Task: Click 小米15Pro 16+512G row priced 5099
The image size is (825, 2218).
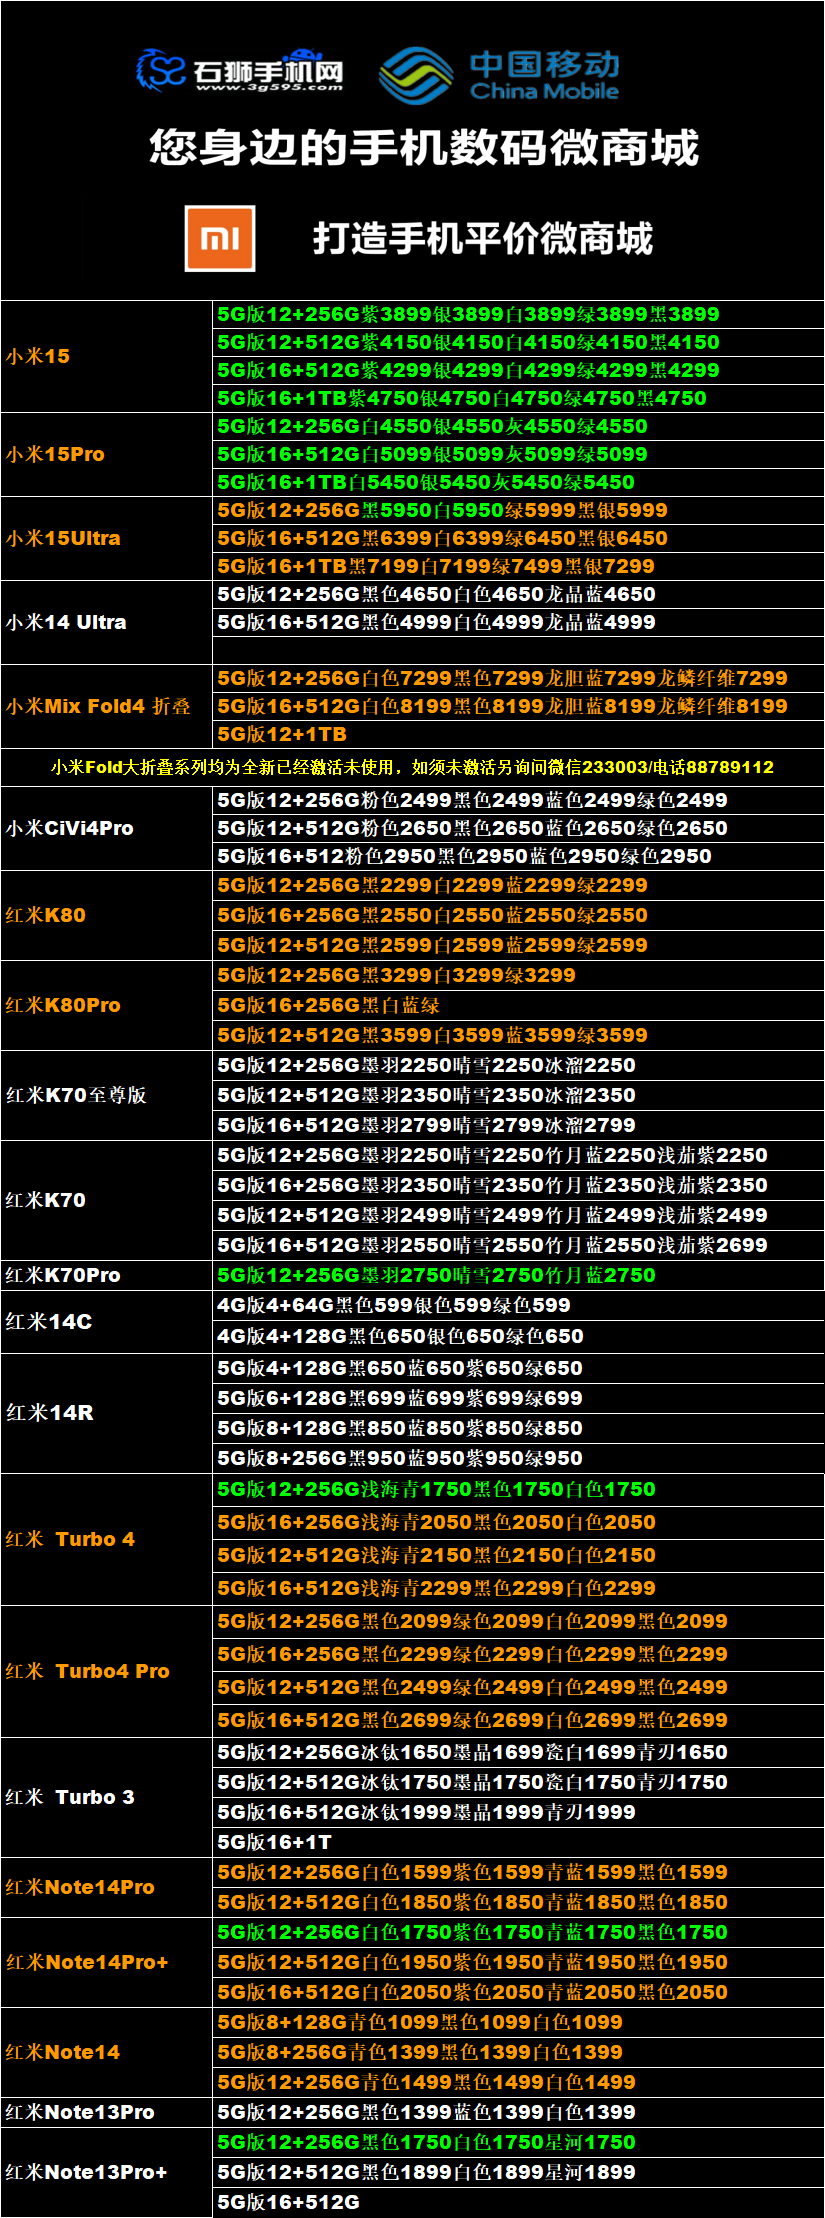Action: point(518,454)
